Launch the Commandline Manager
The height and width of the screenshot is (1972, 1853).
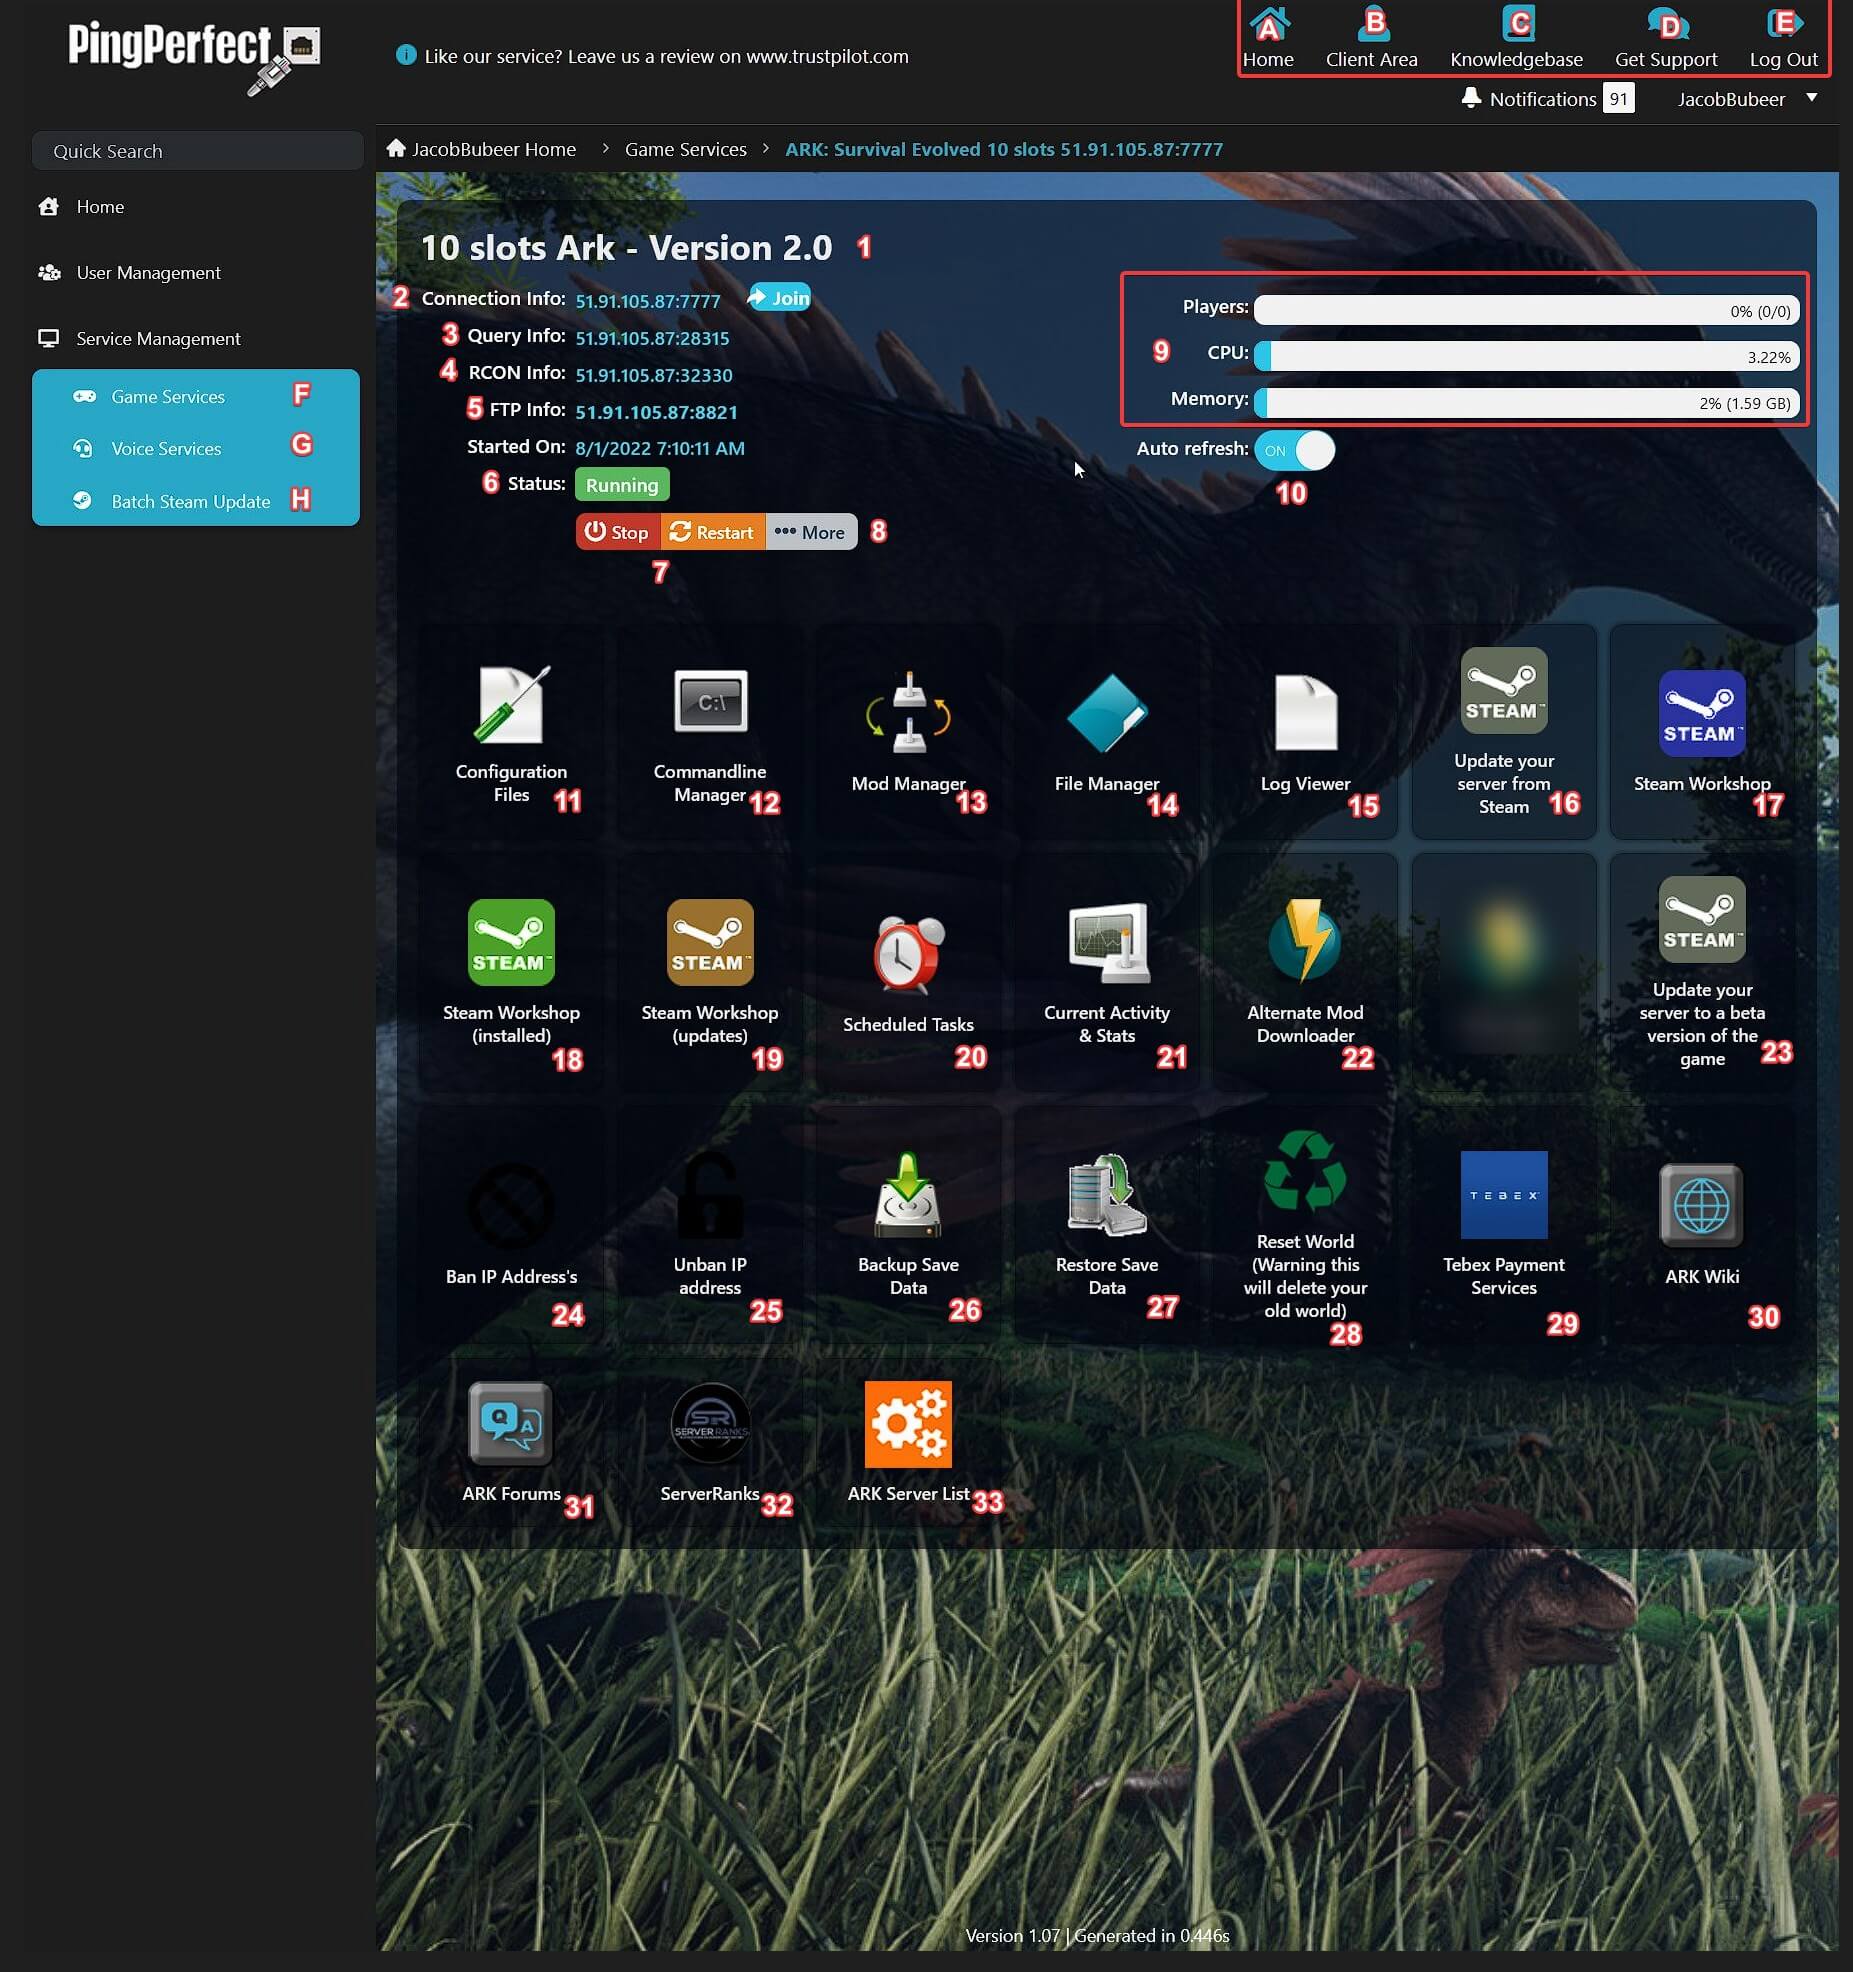click(709, 702)
